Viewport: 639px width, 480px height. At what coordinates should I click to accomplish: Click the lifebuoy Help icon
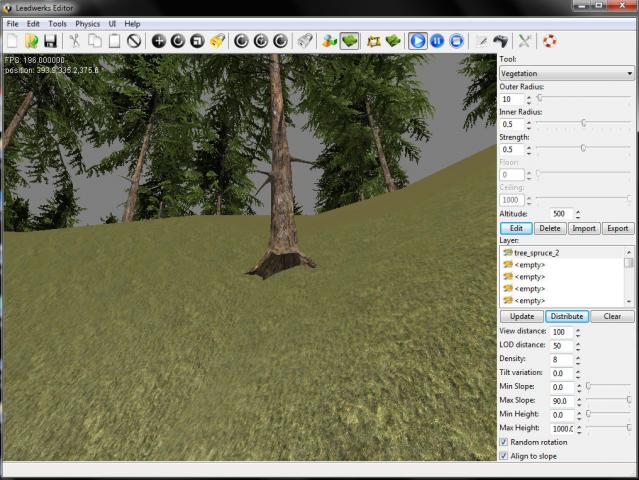550,41
